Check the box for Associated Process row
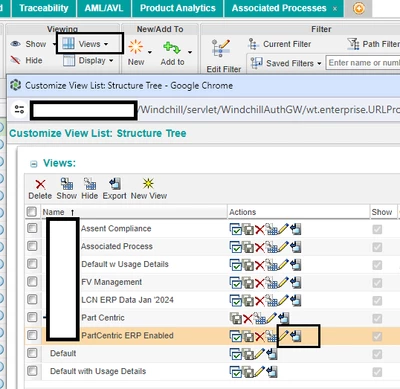The width and height of the screenshot is (400, 389). pyautogui.click(x=32, y=246)
